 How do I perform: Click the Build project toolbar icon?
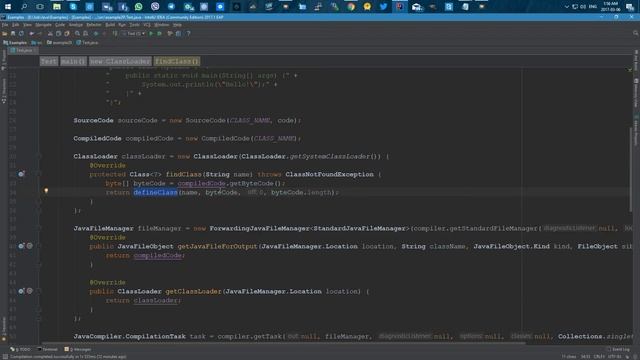[x=115, y=33]
